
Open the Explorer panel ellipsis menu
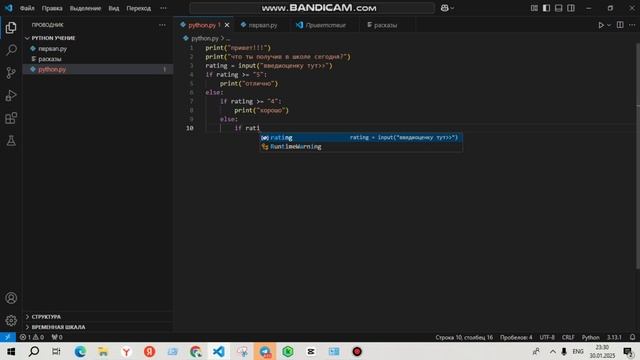pos(162,25)
